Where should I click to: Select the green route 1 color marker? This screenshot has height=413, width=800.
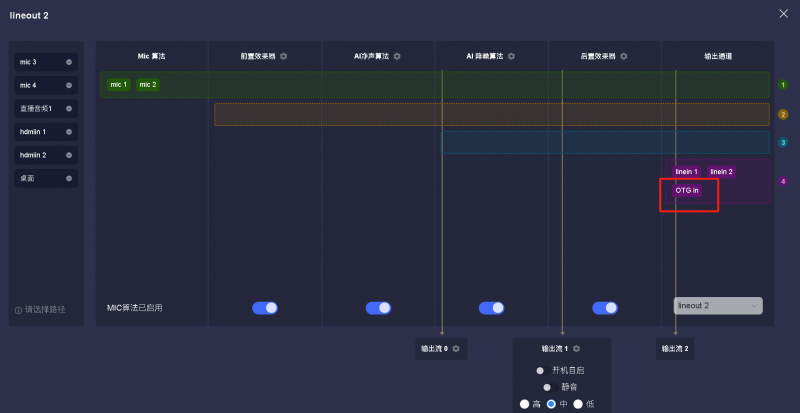click(783, 85)
